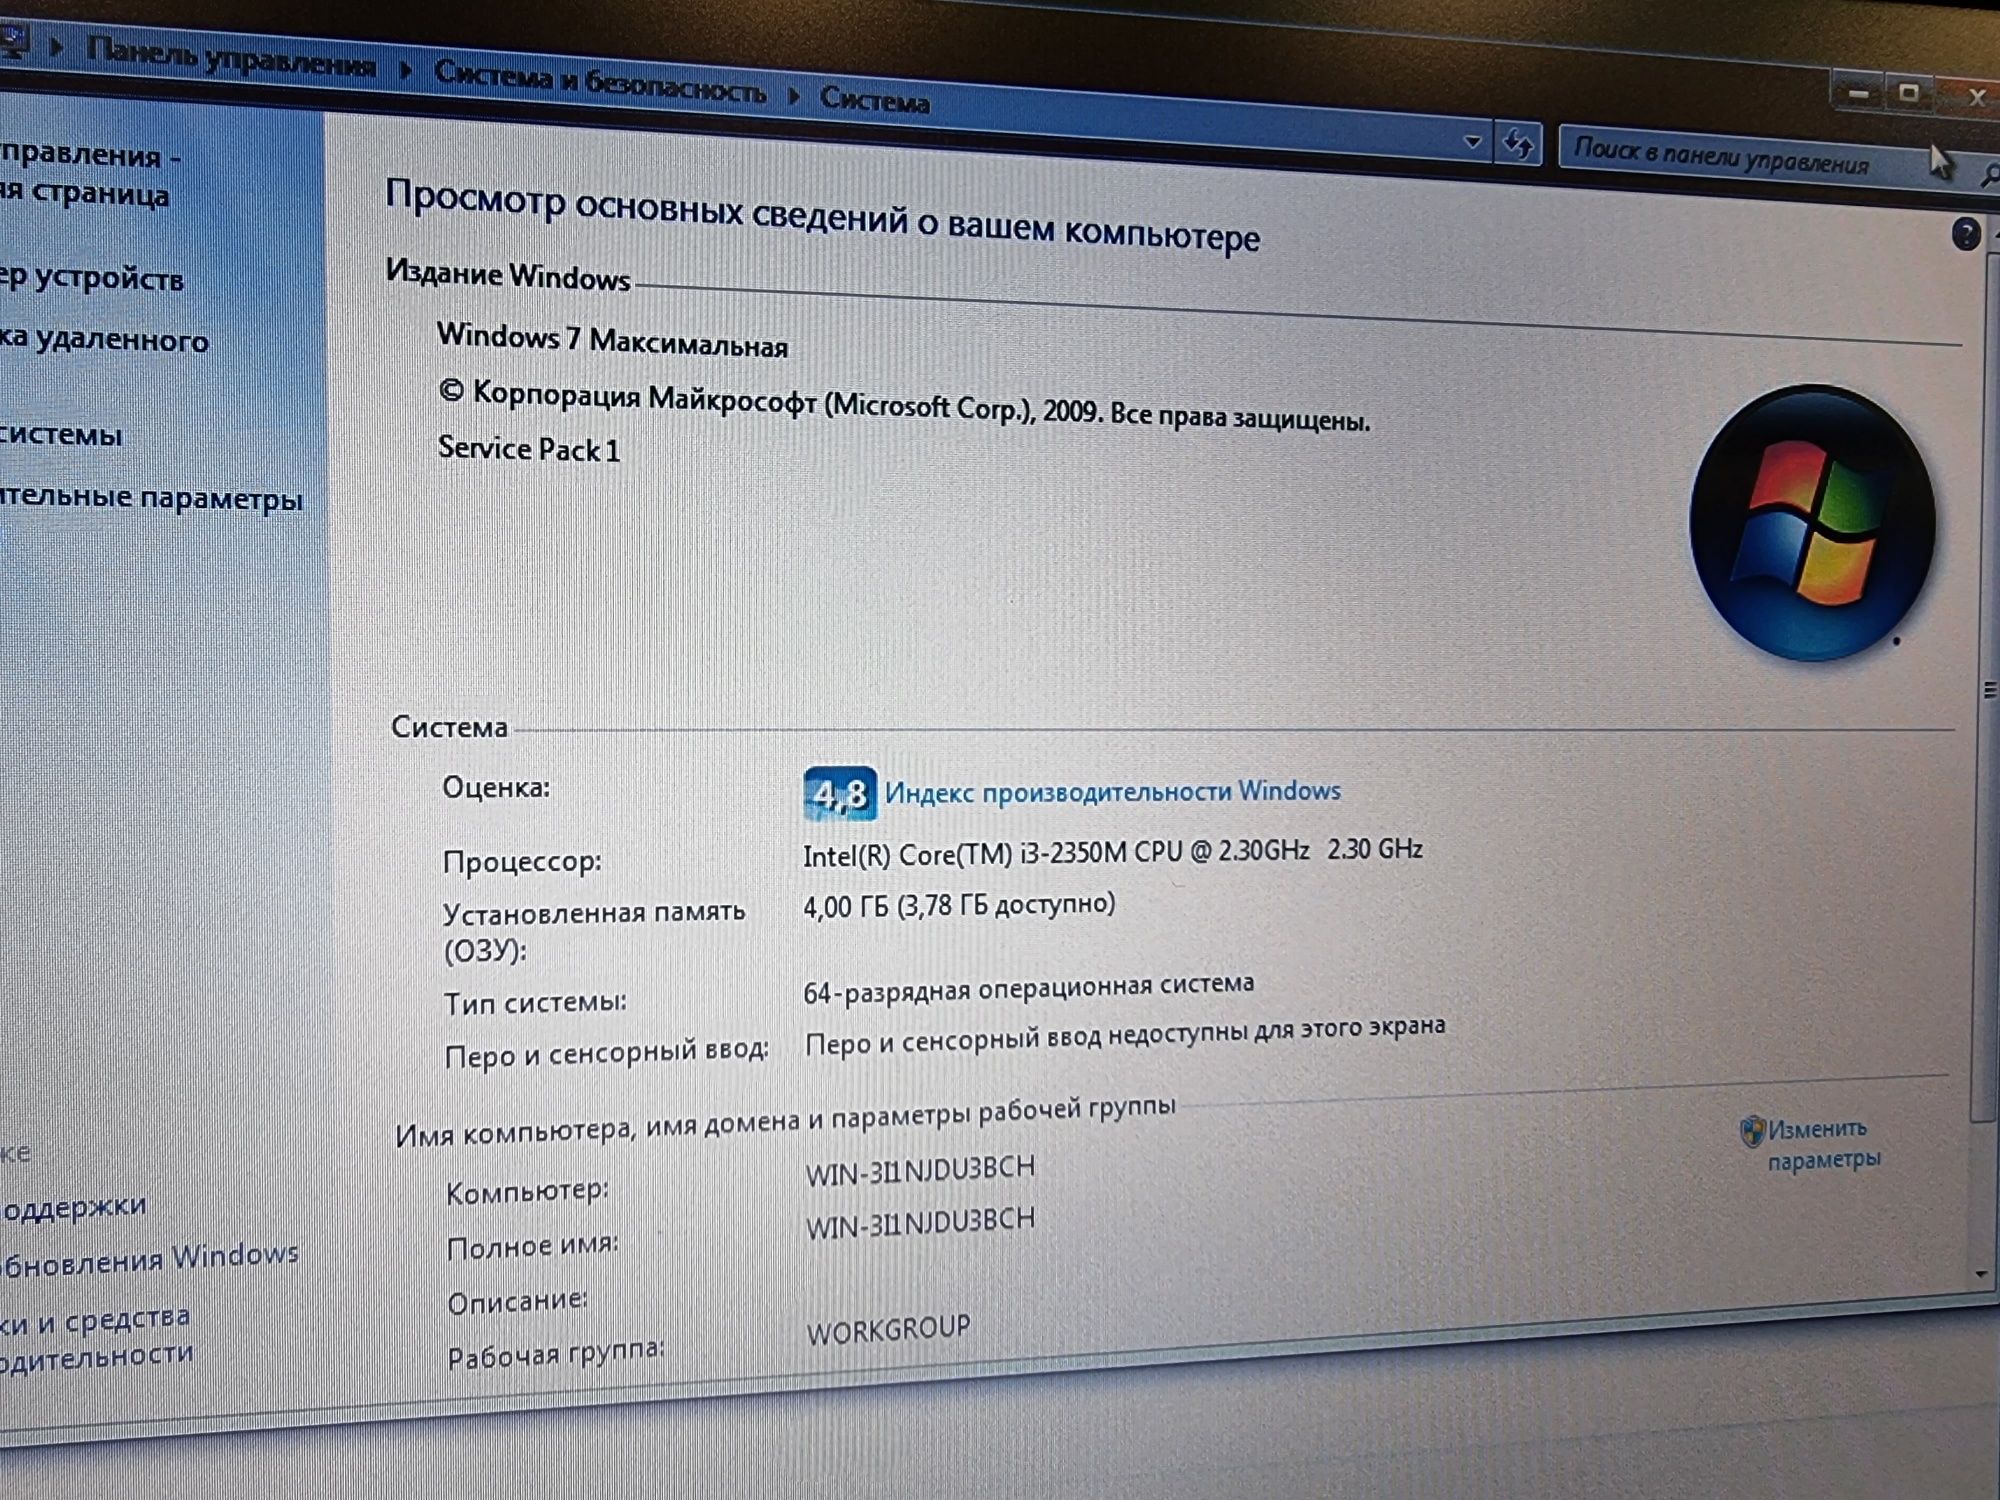Open the Windows Experience Index link

point(1112,792)
